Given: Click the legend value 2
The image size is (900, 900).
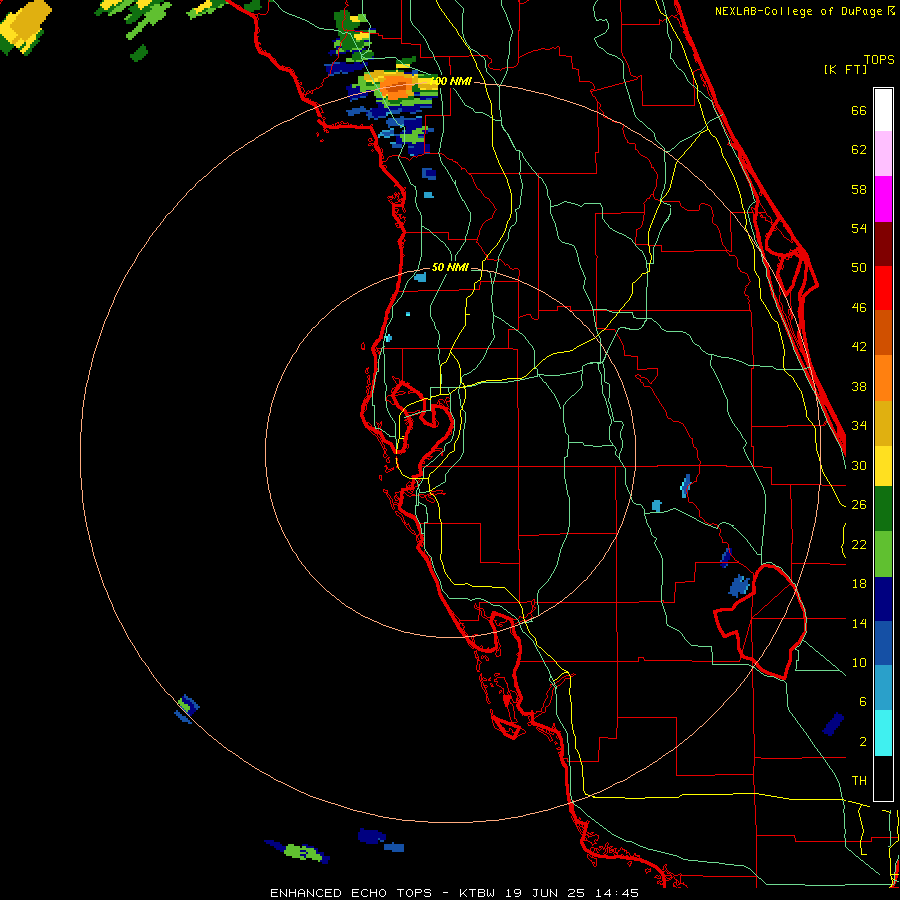Looking at the screenshot, I should (863, 741).
